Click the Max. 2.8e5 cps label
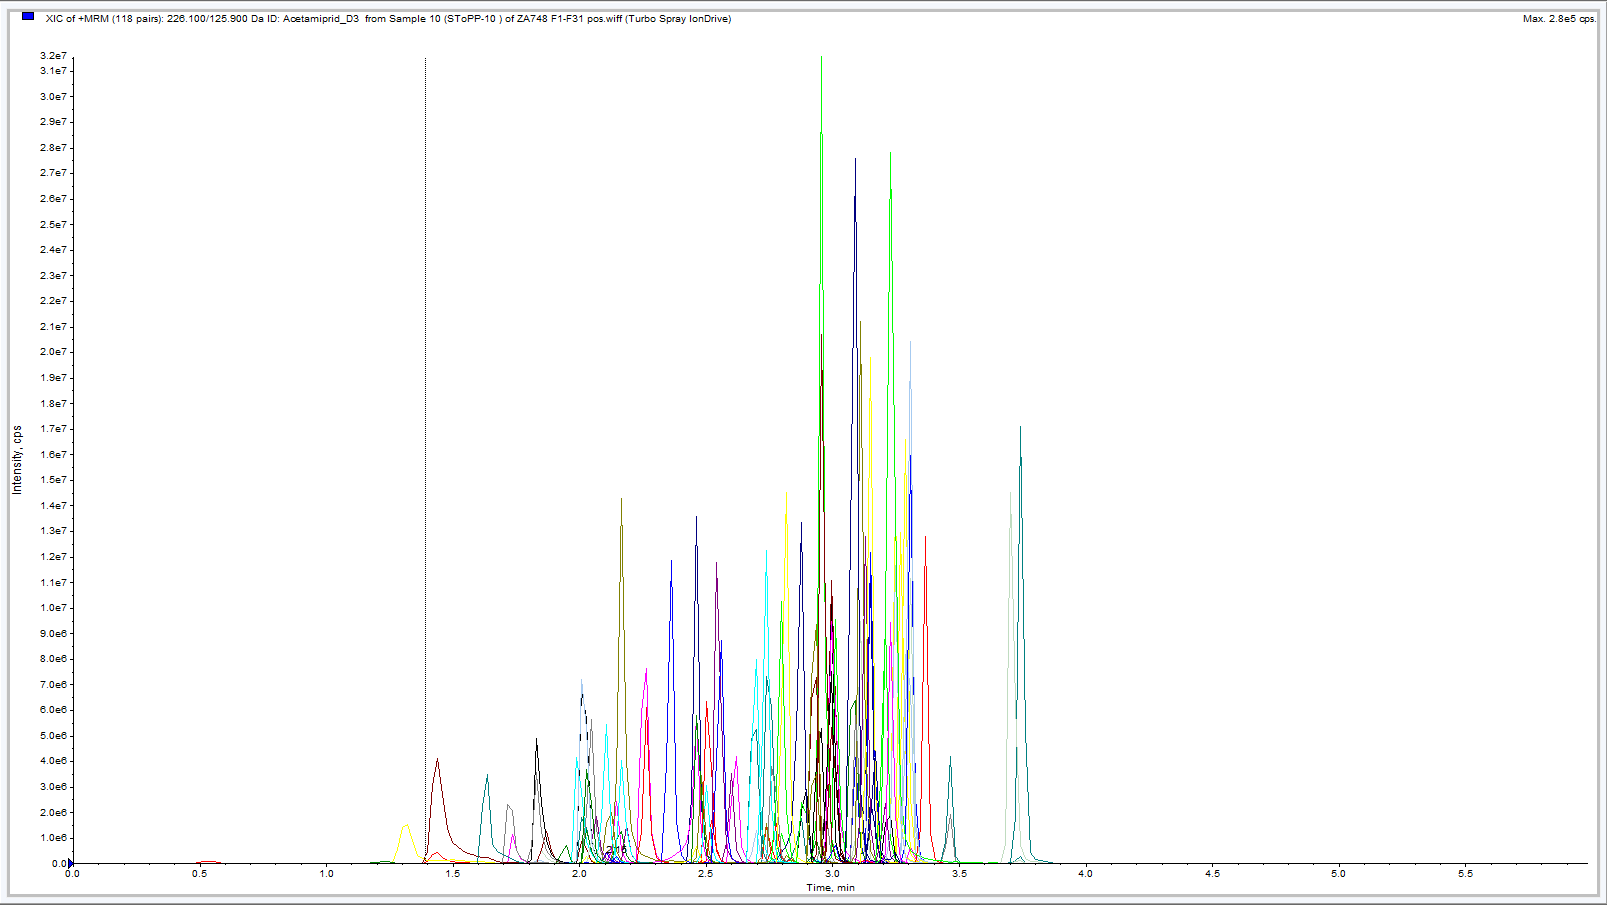Image resolution: width=1607 pixels, height=905 pixels. [x=1558, y=19]
